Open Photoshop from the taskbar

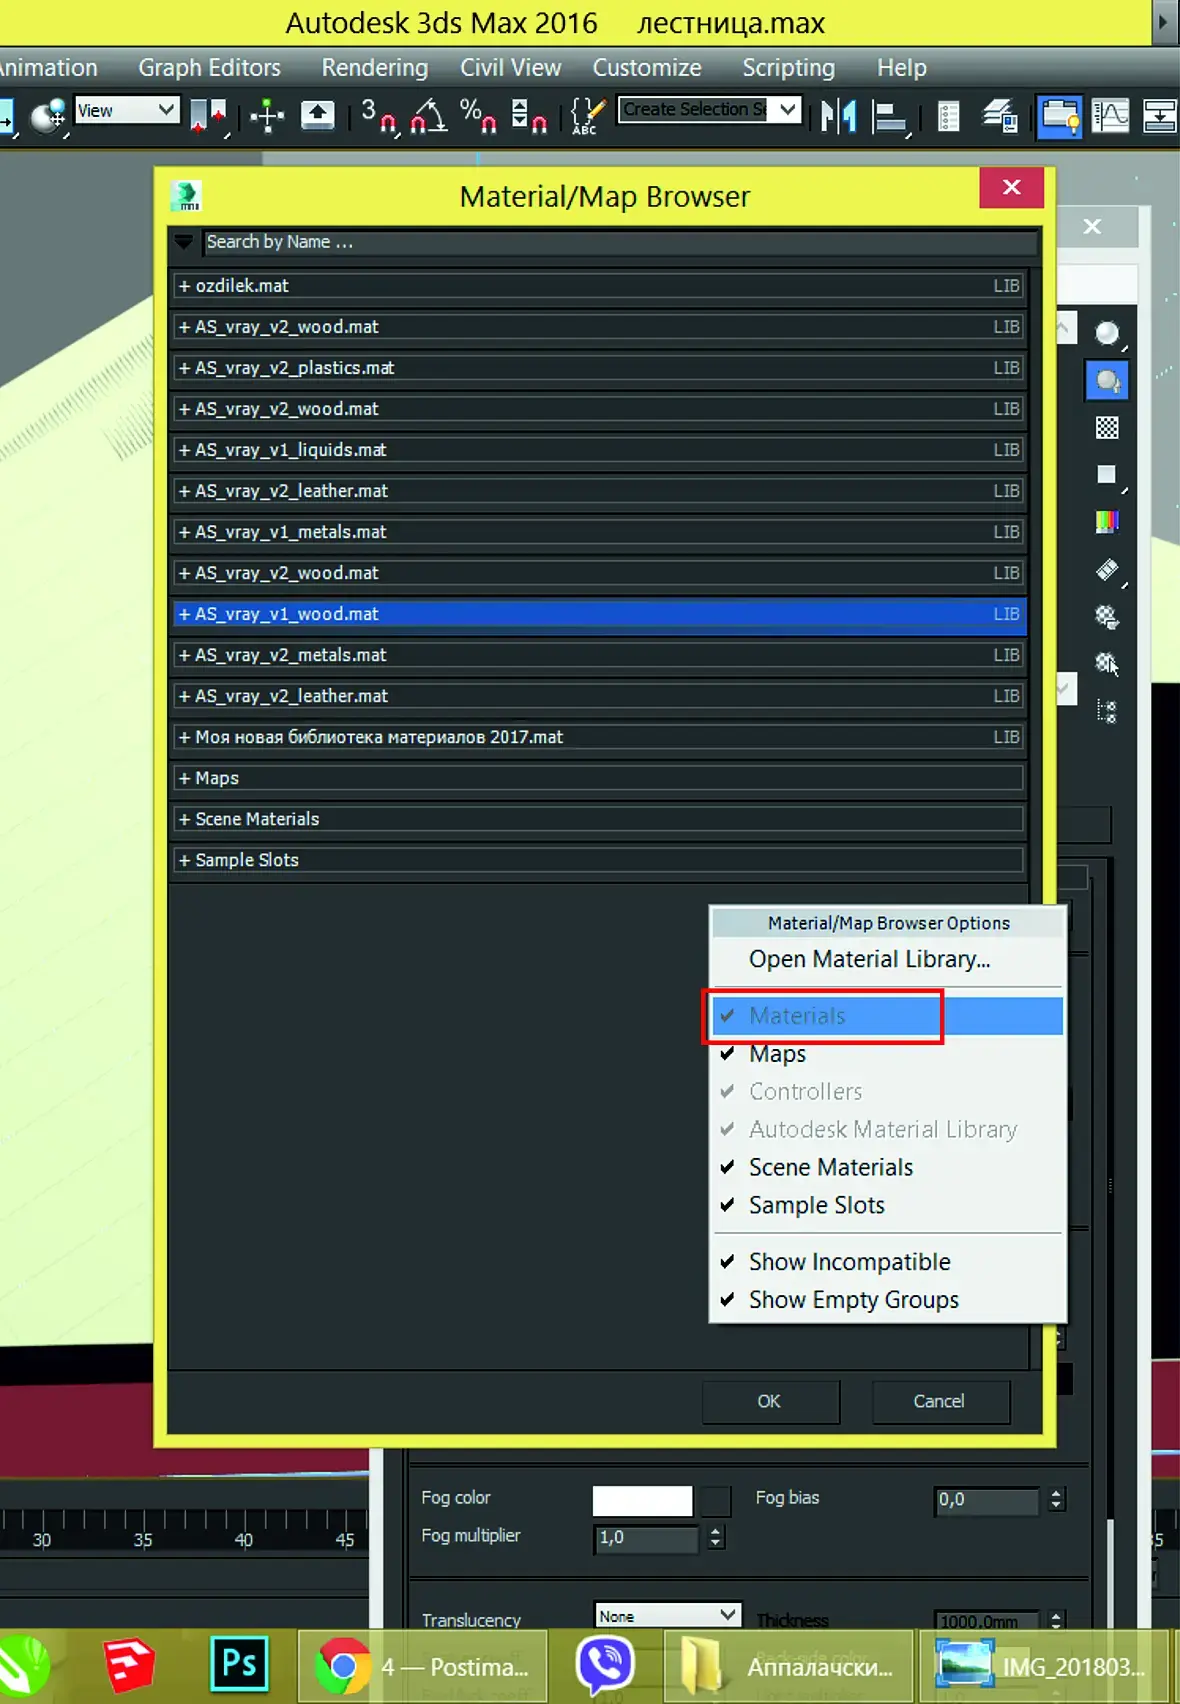click(x=239, y=1664)
